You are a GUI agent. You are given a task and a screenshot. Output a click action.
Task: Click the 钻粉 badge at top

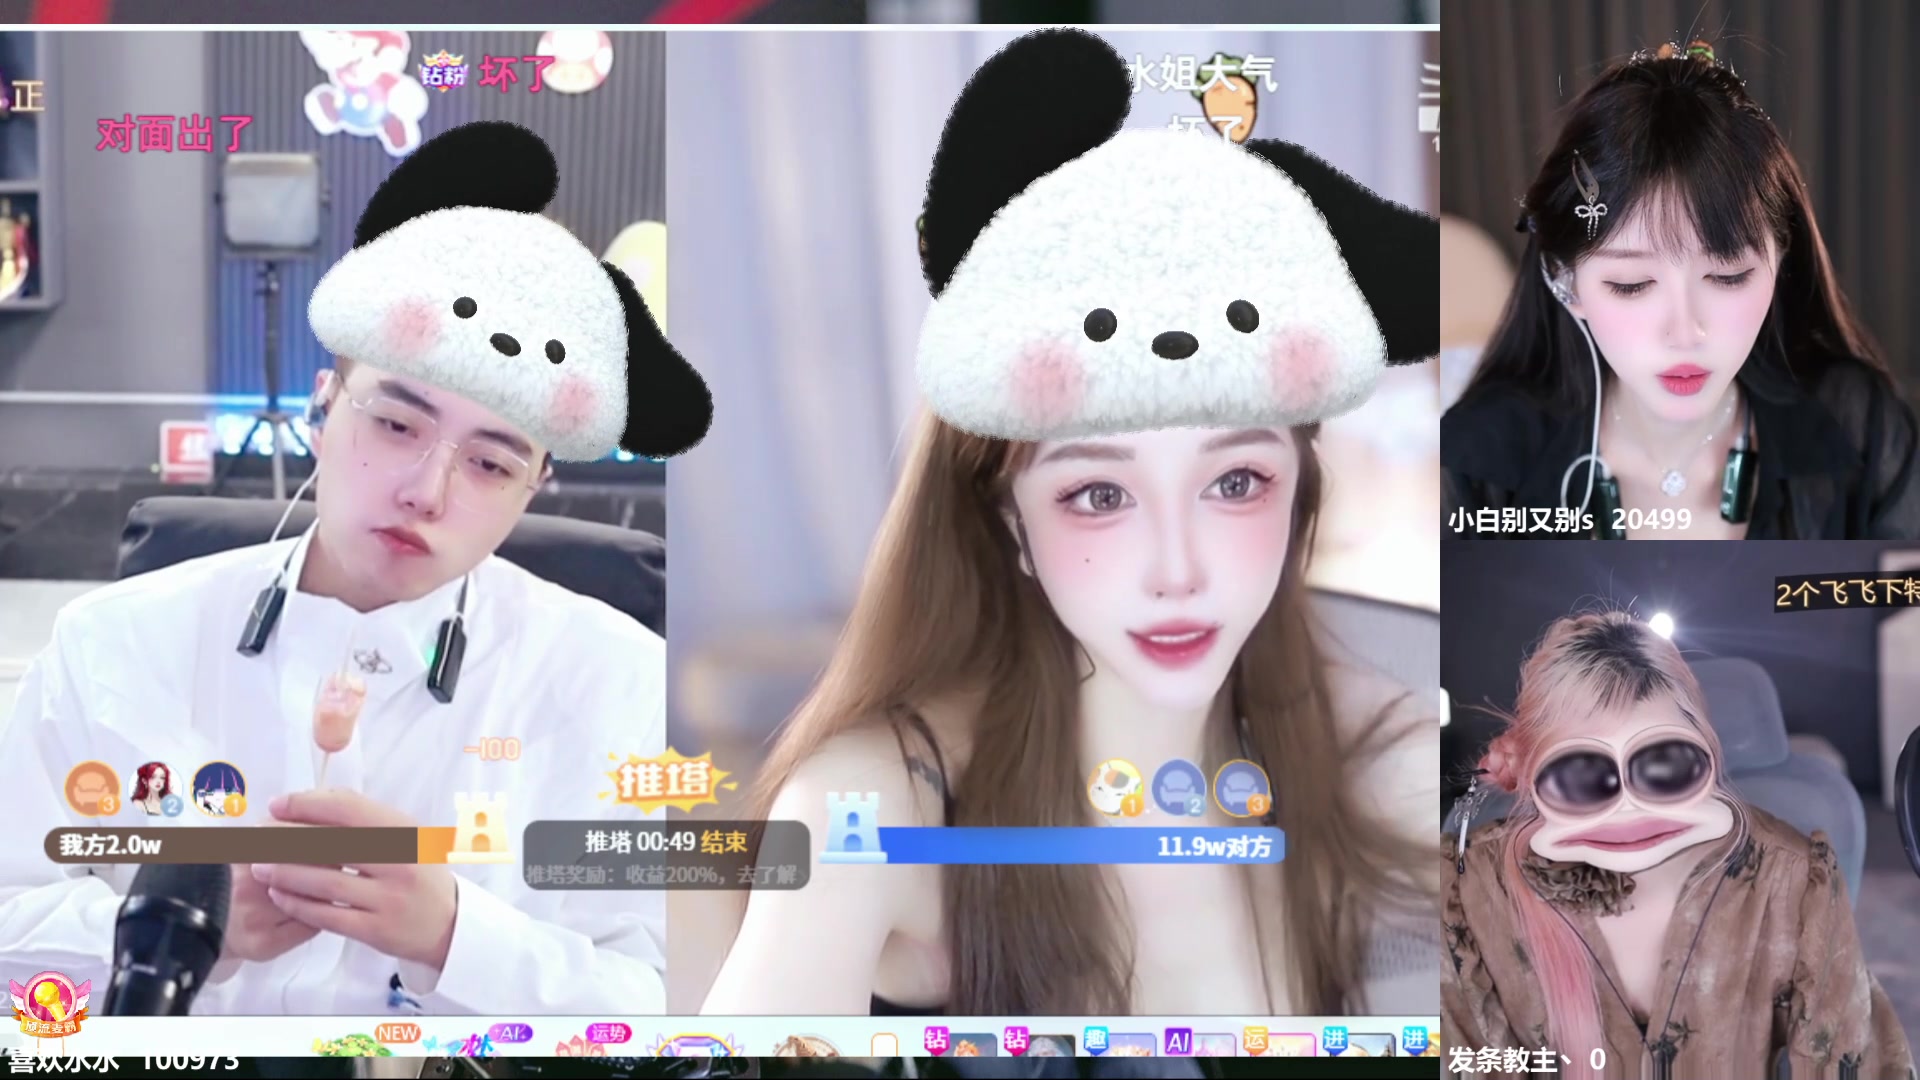444,72
